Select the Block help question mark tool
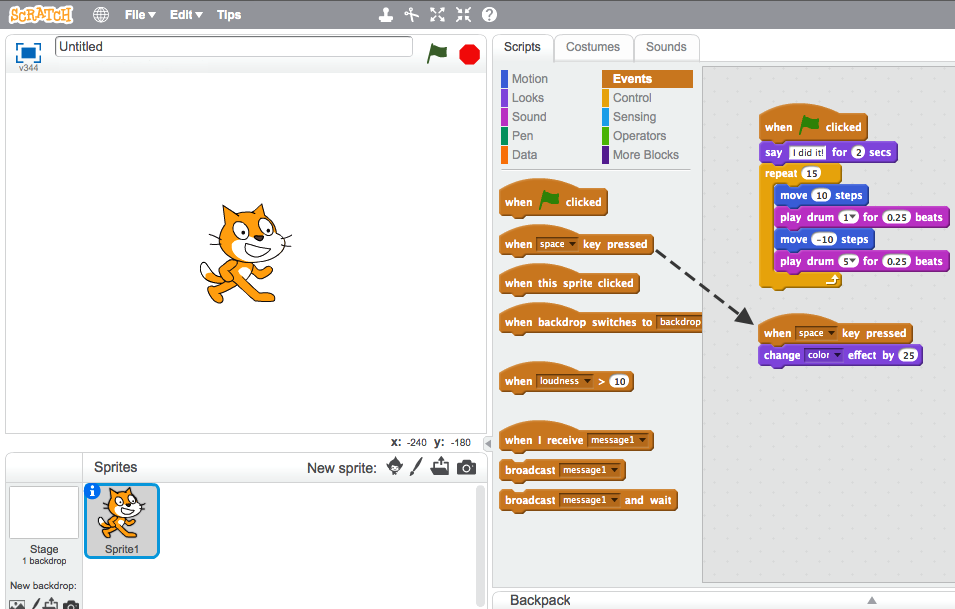 click(x=489, y=15)
